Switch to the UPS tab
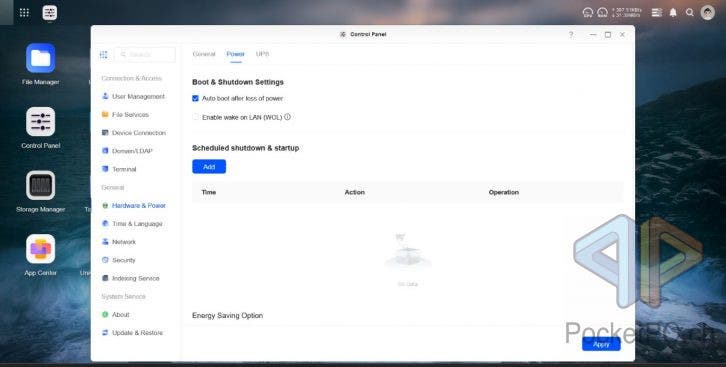Screen dimensions: 726x367 pos(262,54)
